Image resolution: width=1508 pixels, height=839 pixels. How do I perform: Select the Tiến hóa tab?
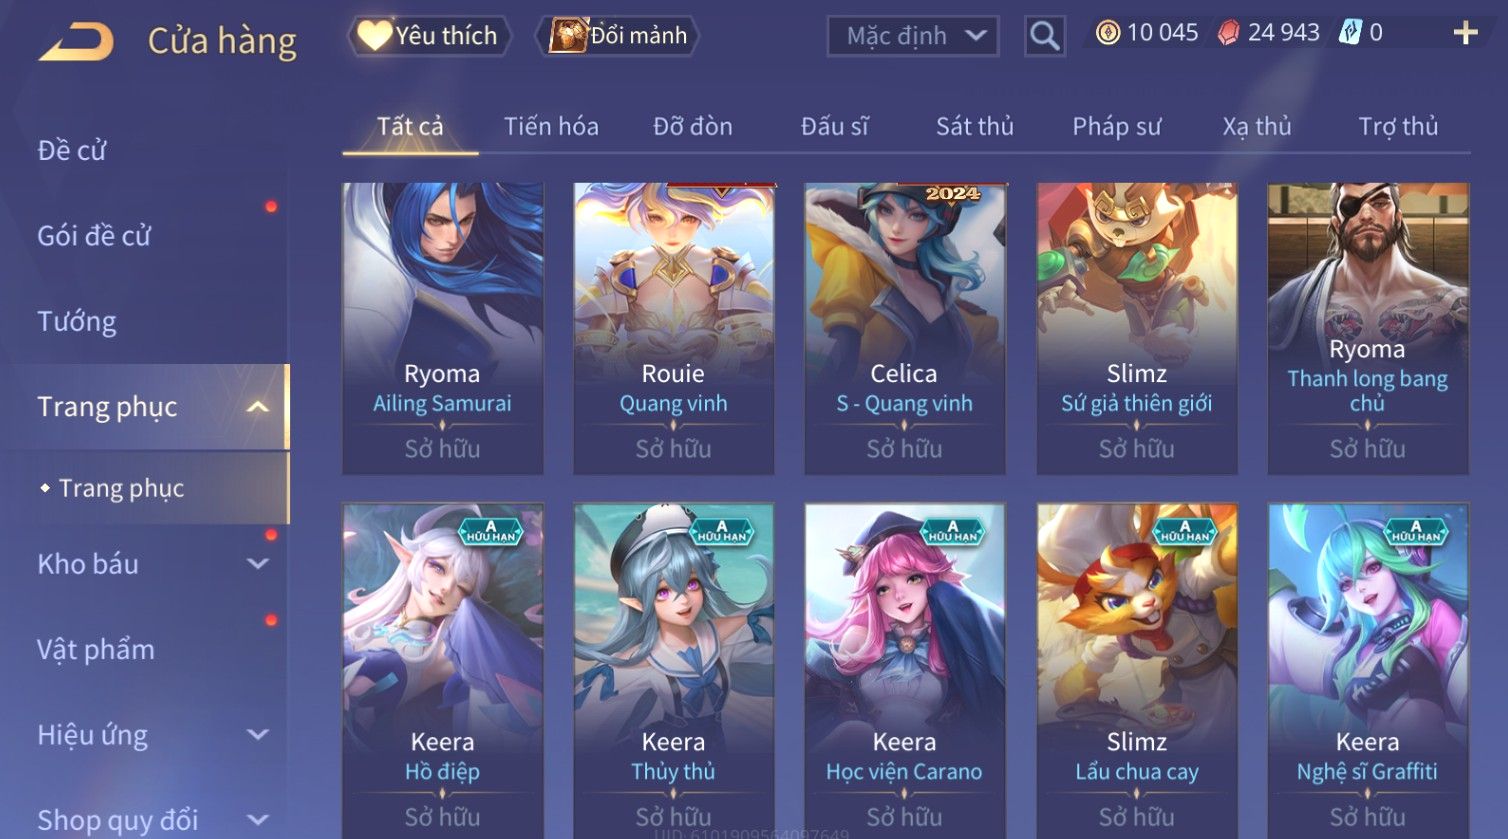551,127
